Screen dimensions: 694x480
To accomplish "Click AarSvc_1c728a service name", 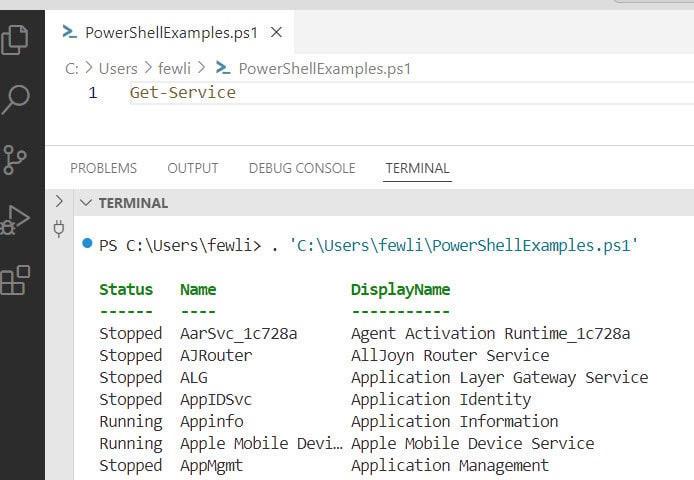I will pyautogui.click(x=239, y=333).
